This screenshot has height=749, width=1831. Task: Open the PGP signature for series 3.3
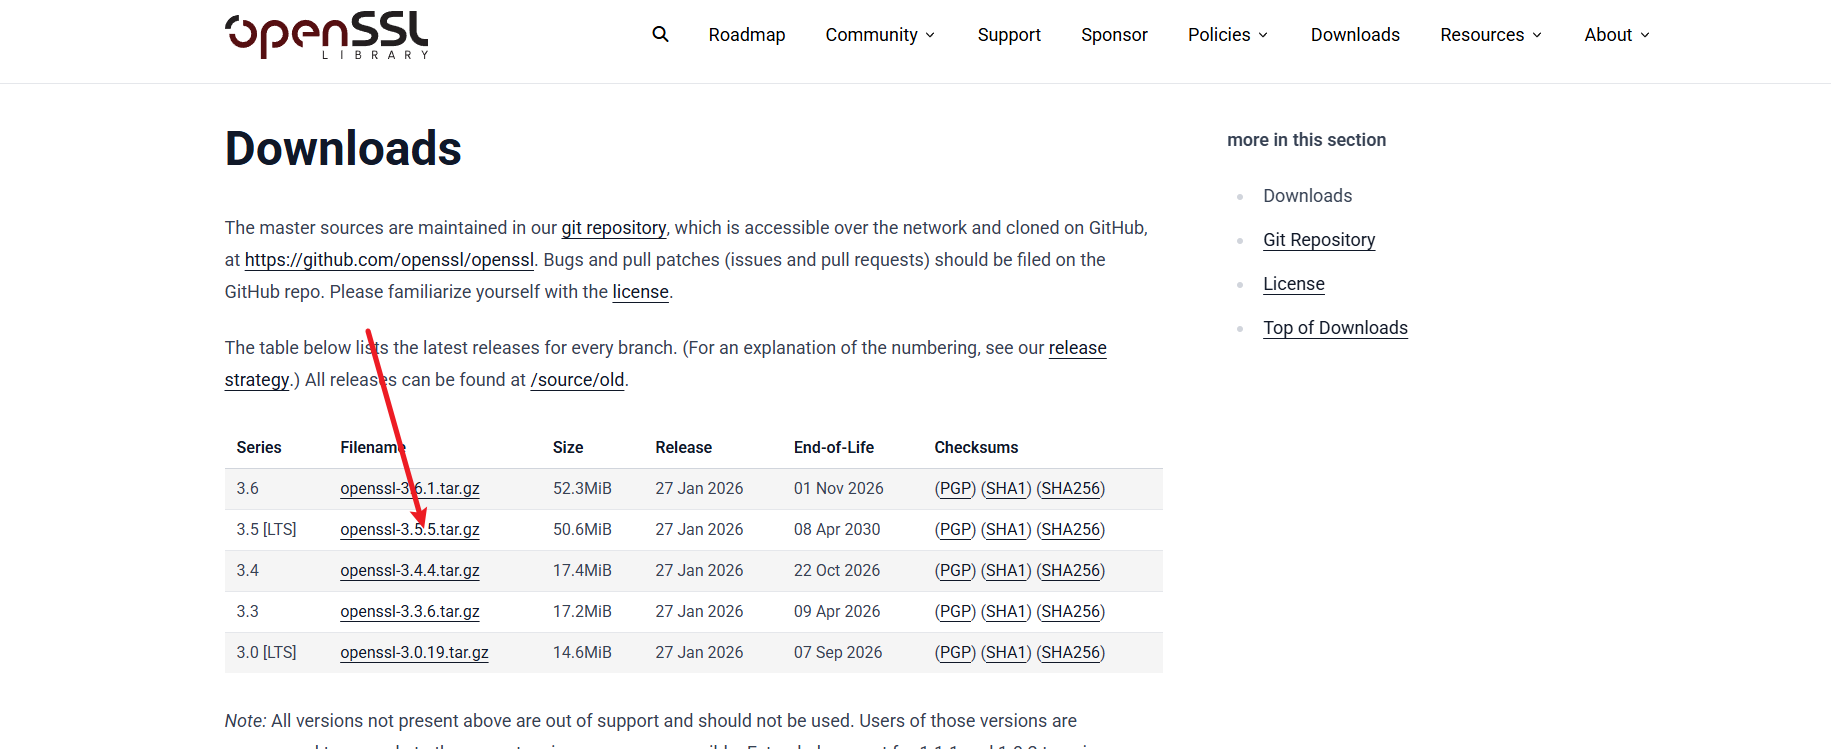click(x=955, y=612)
